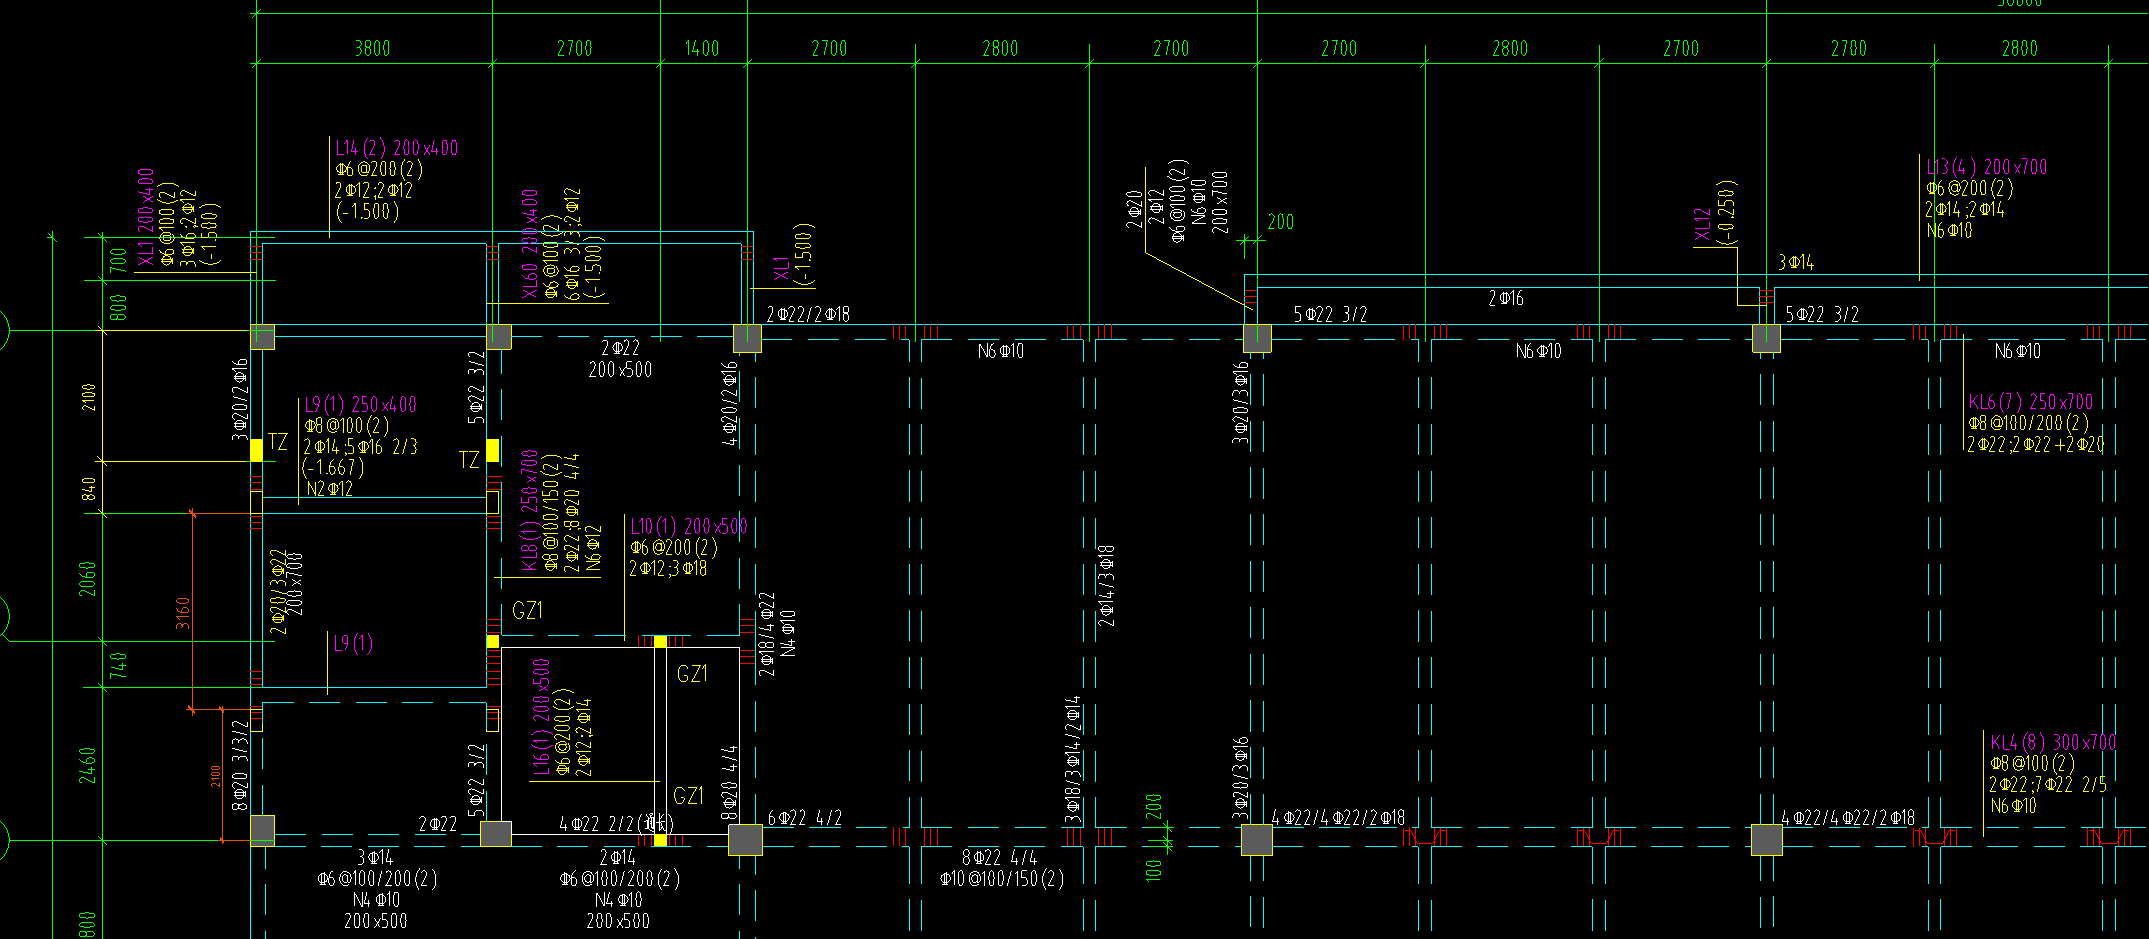This screenshot has height=939, width=2149.
Task: Pick the vertical "2Φ14/3Φ18" annotation
Action: 1106,586
